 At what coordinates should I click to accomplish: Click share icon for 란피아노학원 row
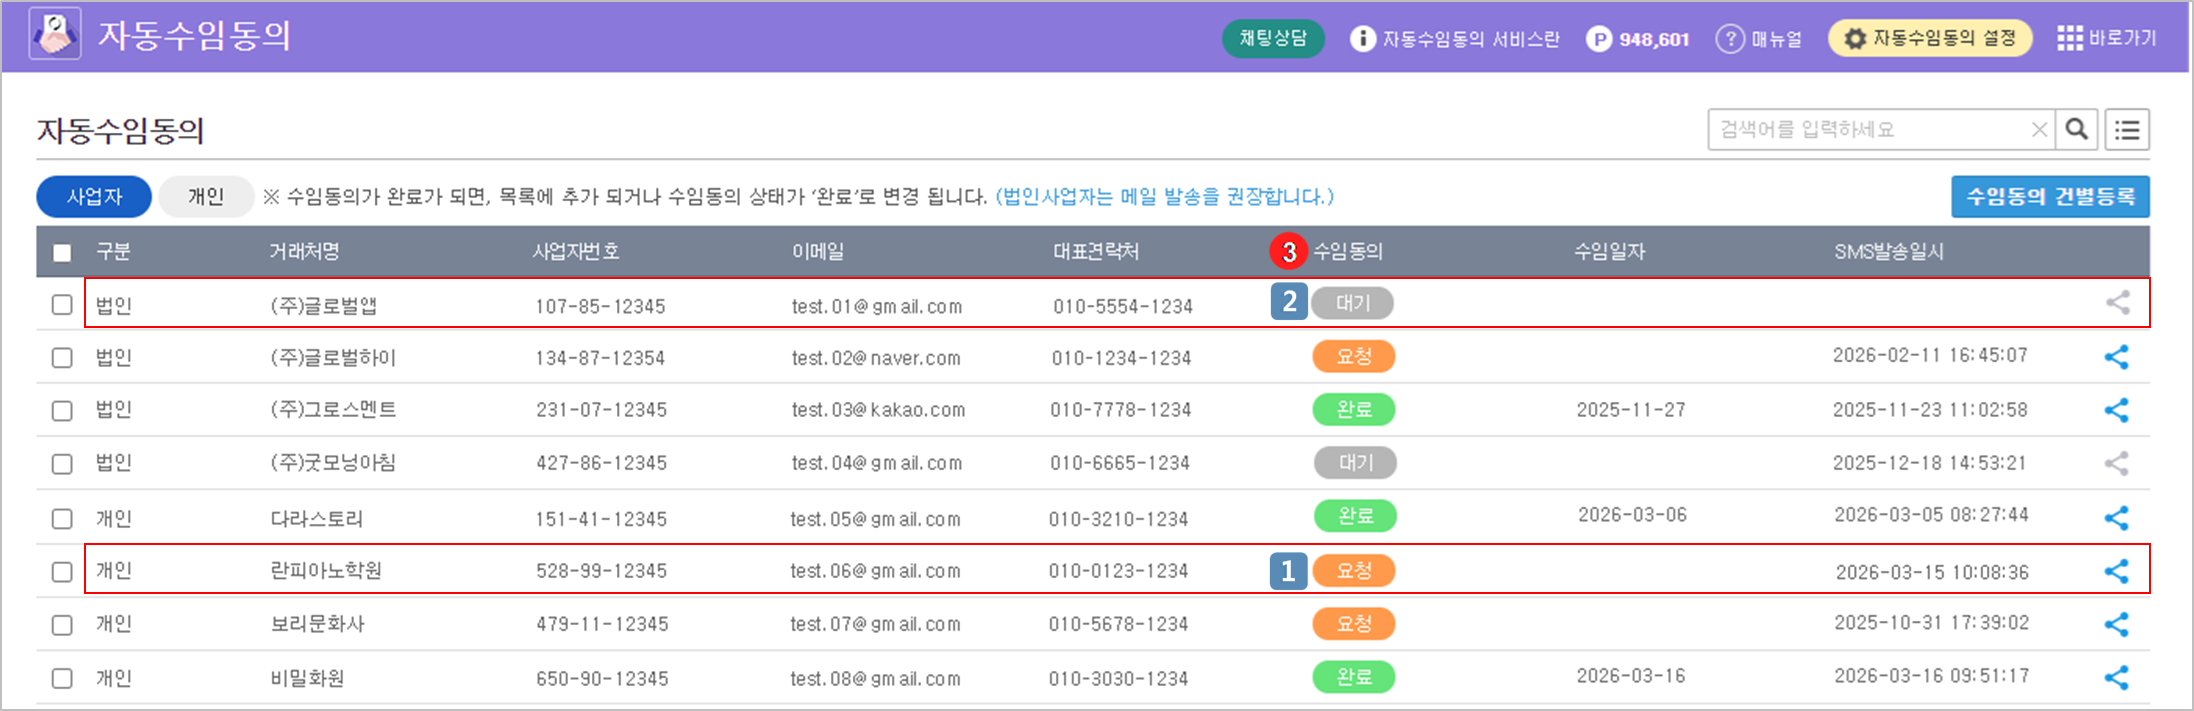(x=2116, y=571)
